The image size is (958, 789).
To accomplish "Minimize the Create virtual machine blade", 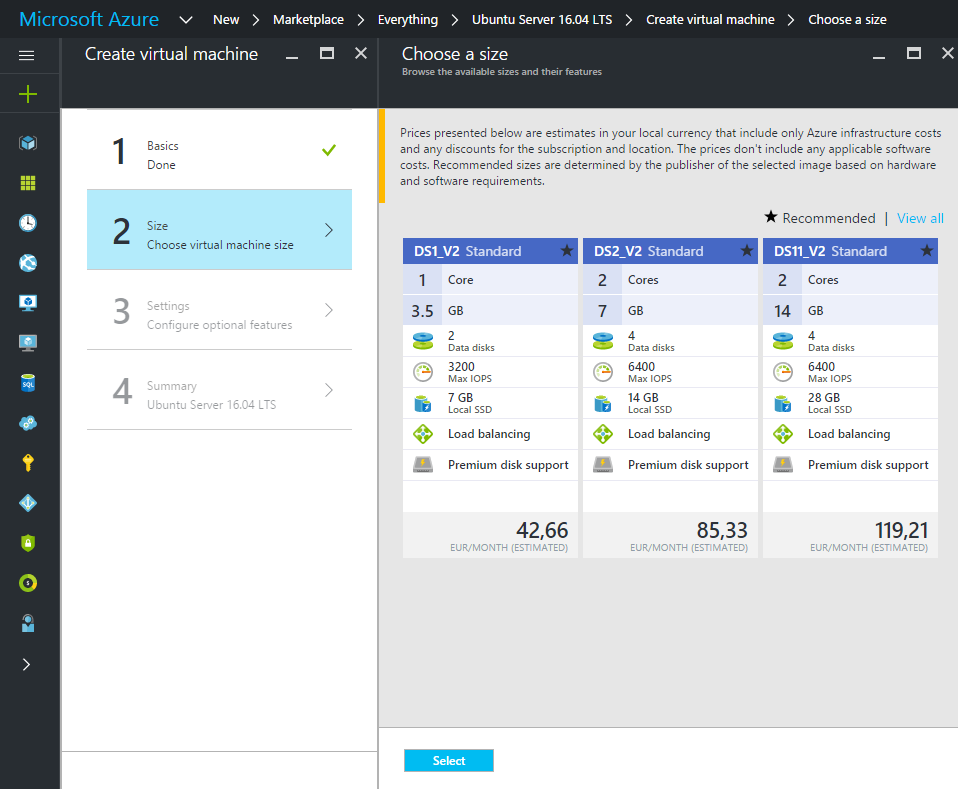I will [292, 55].
